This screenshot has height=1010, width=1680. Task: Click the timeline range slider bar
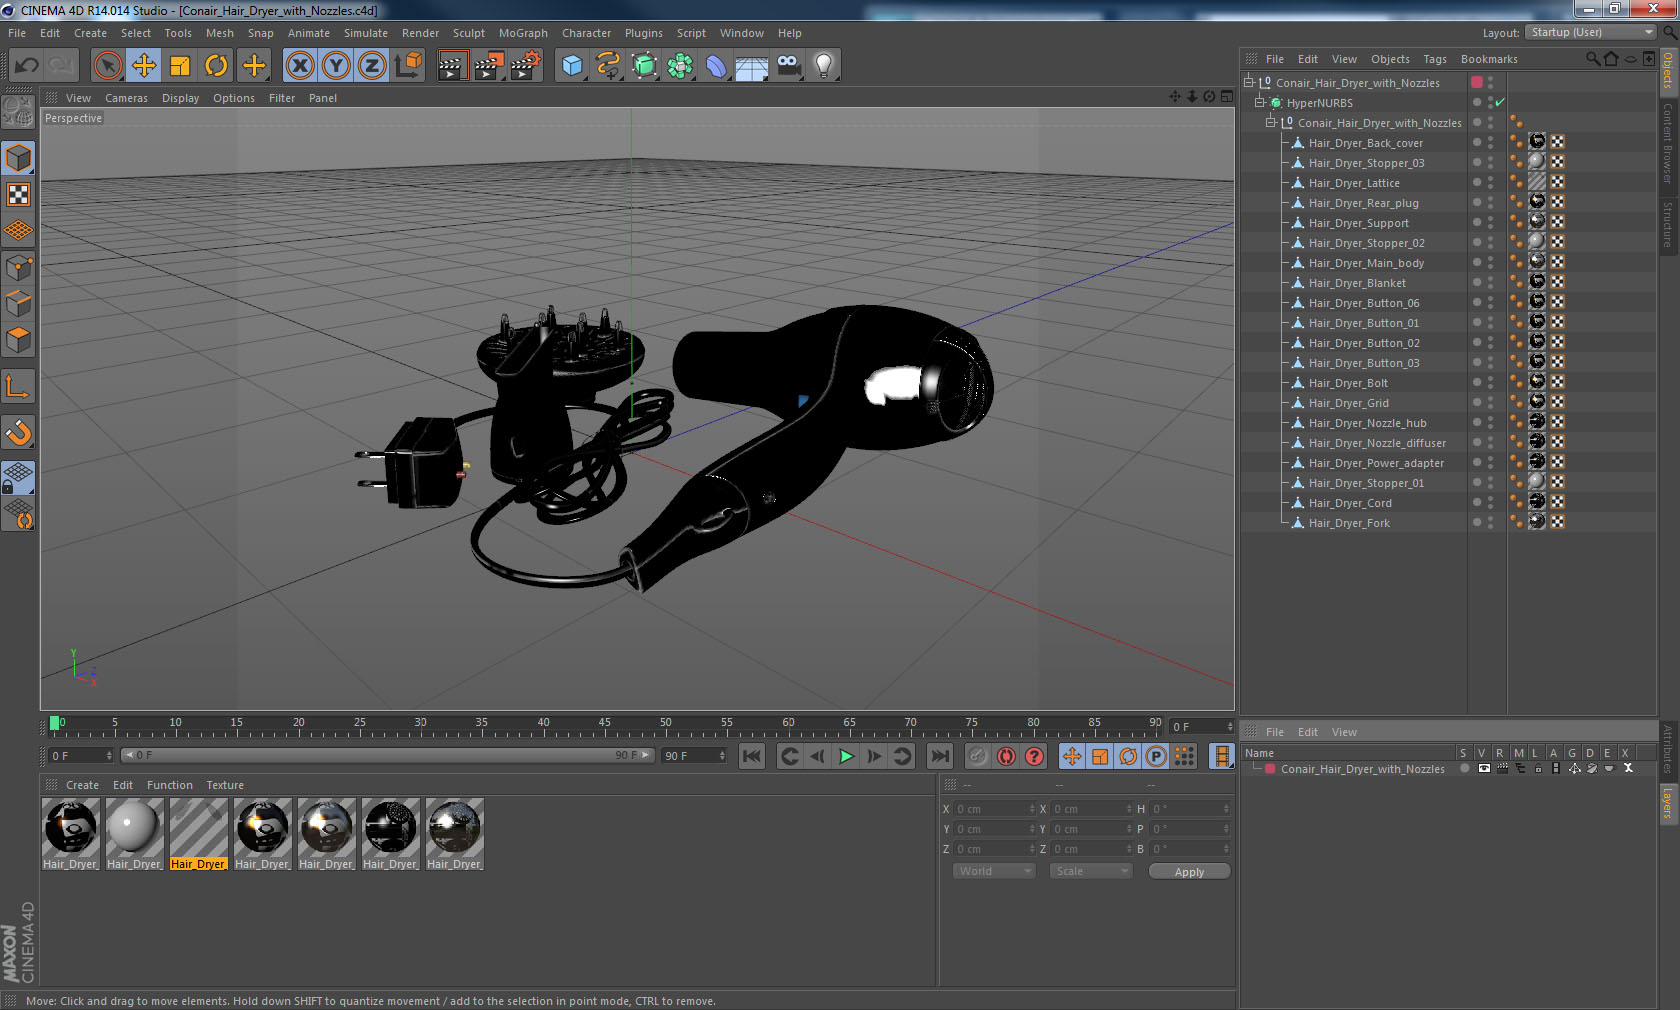tap(387, 755)
